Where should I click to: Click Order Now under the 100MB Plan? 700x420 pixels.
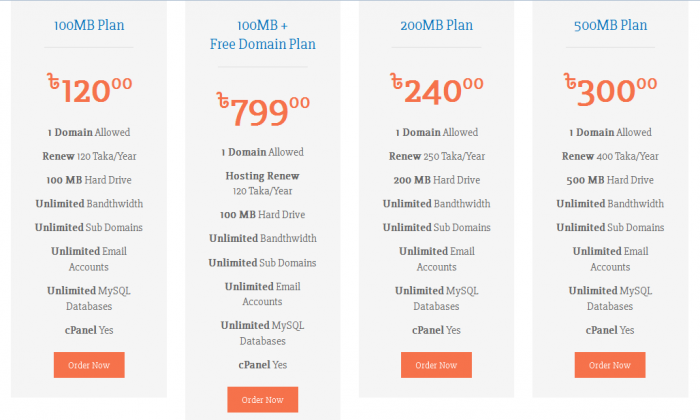[89, 365]
